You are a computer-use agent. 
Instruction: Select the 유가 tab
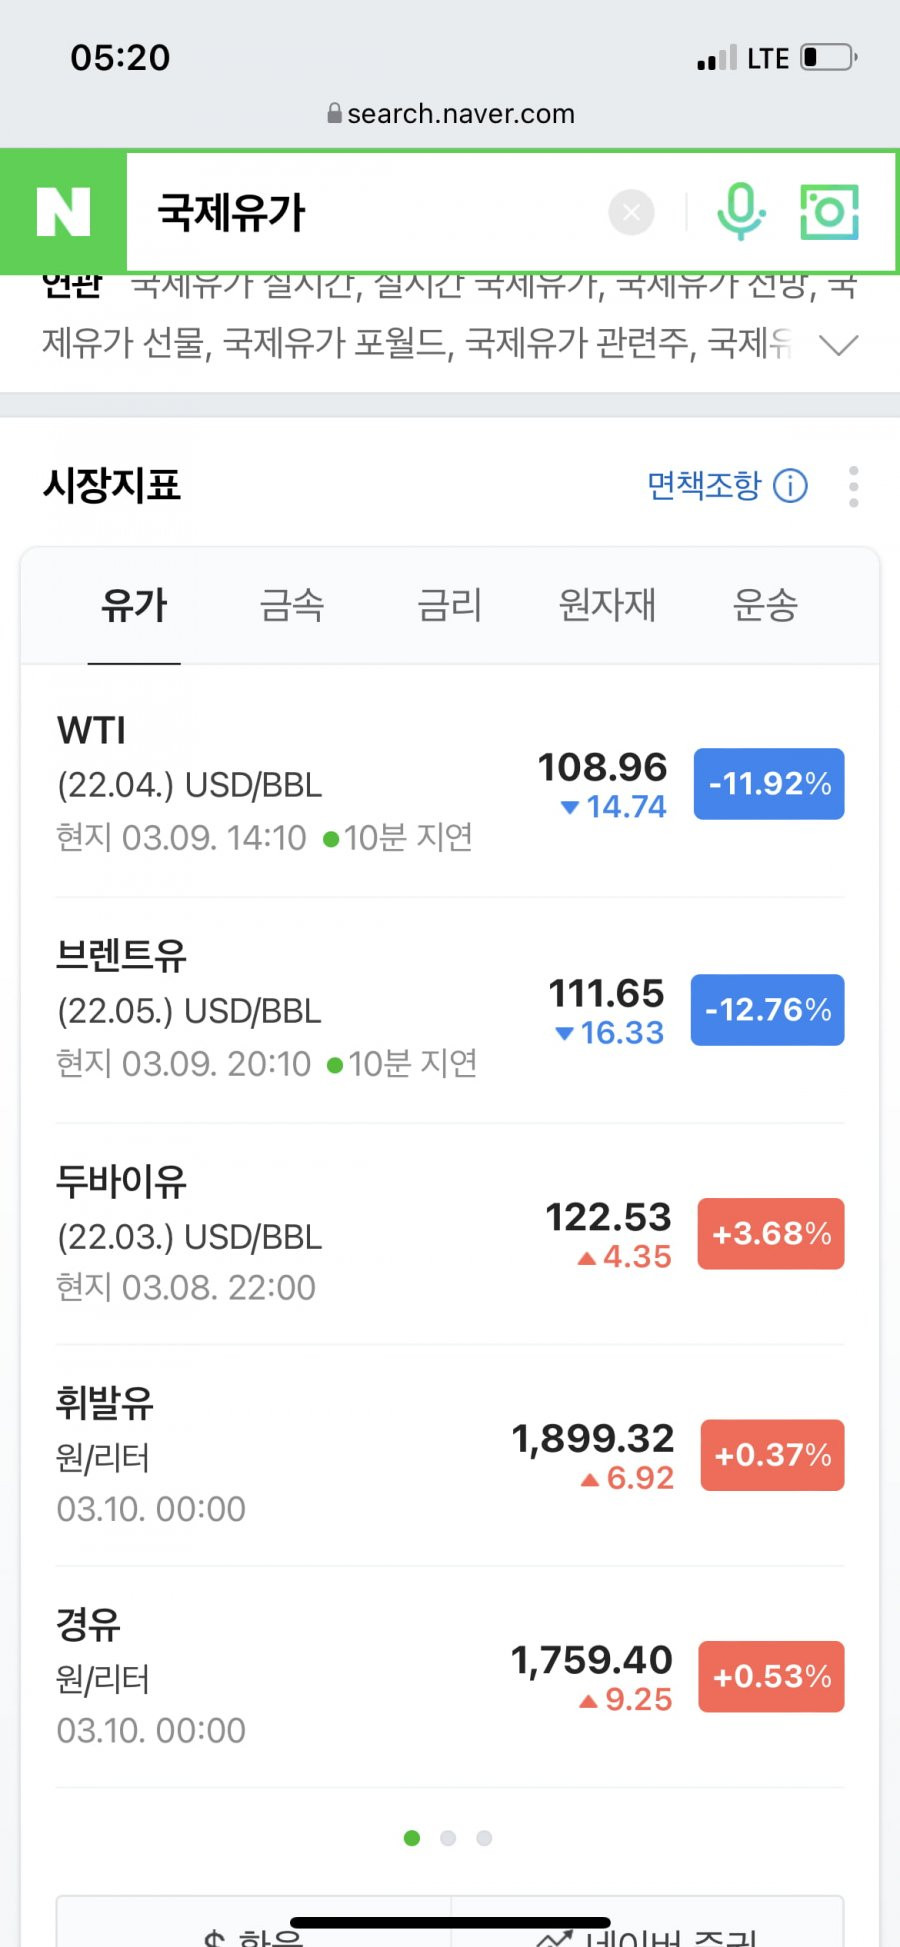134,606
